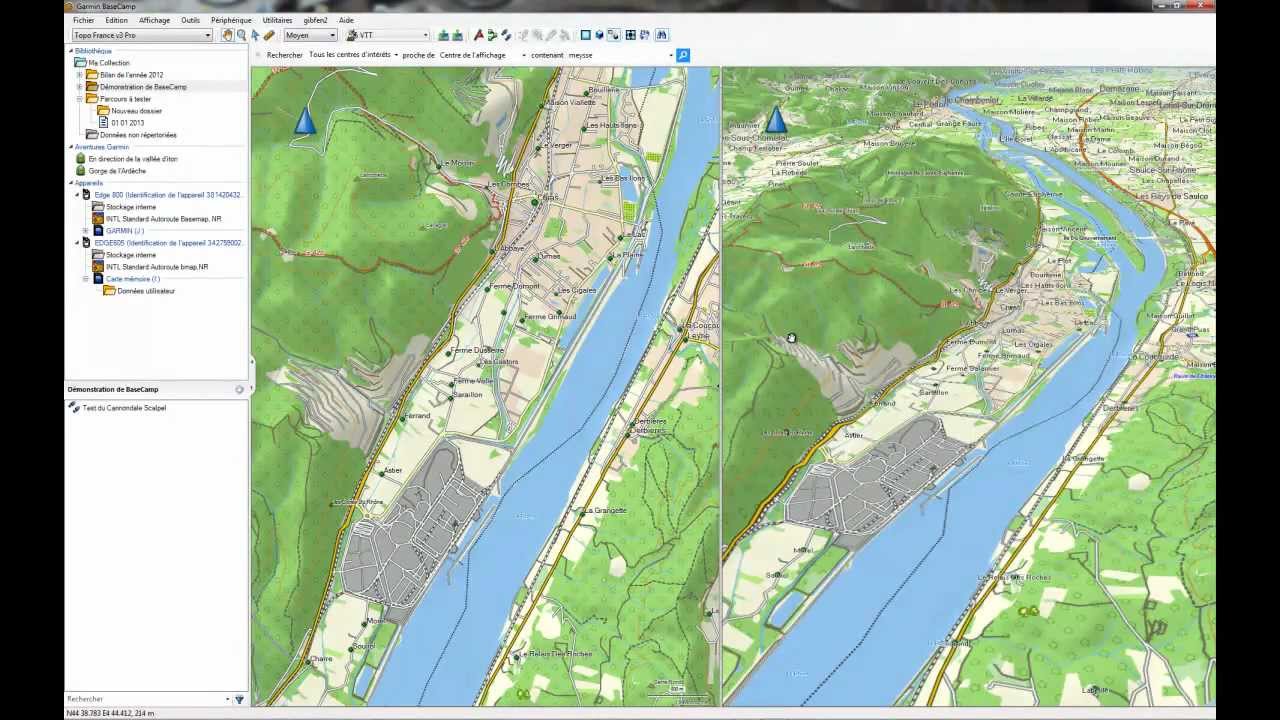Select the Zoom magnifier tool
The height and width of the screenshot is (720, 1280).
[241, 35]
